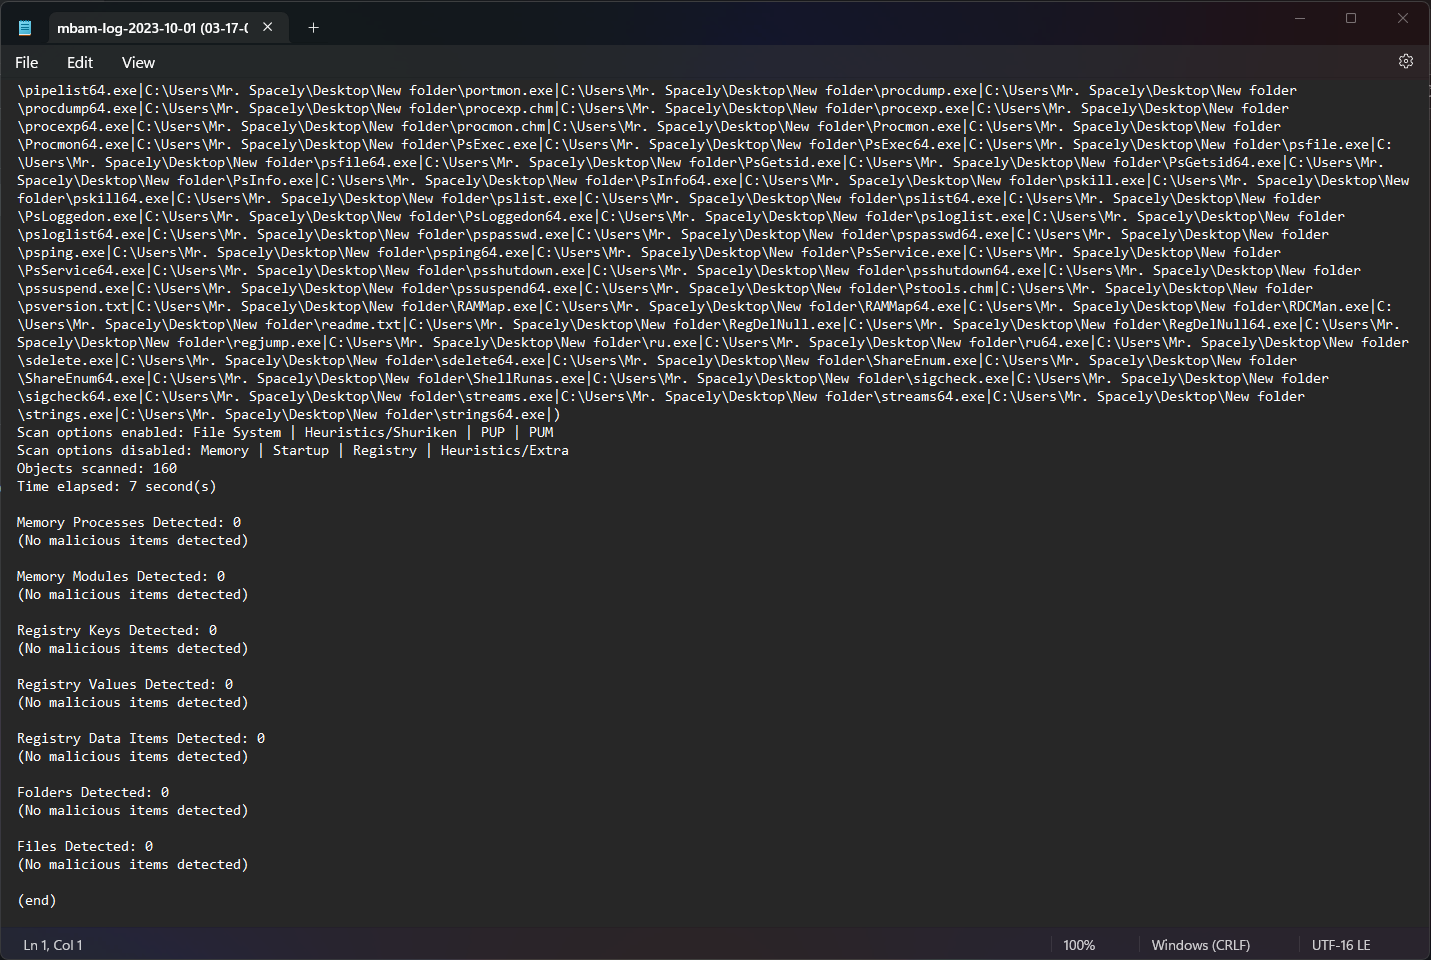Click the 'Scan options enabled' line
Screen dimensions: 1431x960
(x=285, y=432)
